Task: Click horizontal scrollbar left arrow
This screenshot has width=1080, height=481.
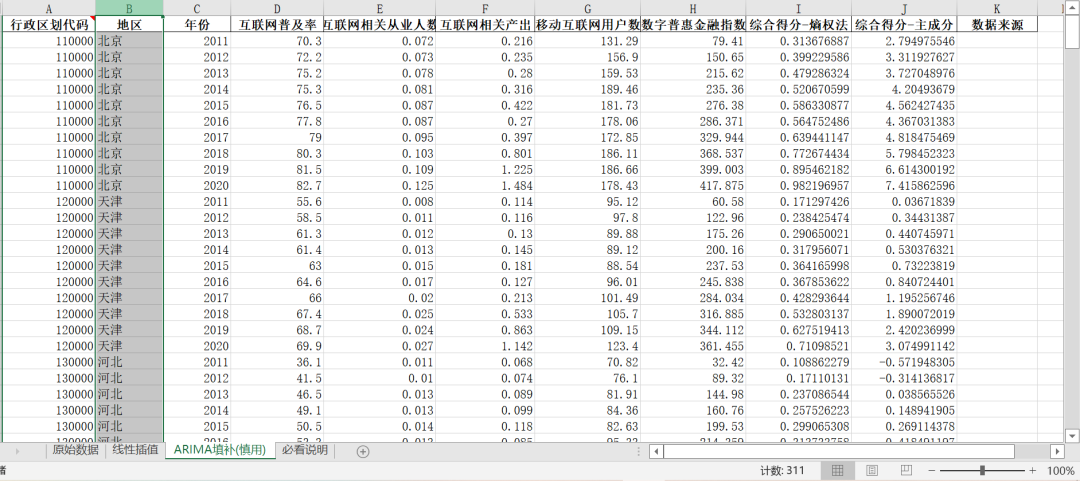Action: pos(656,451)
